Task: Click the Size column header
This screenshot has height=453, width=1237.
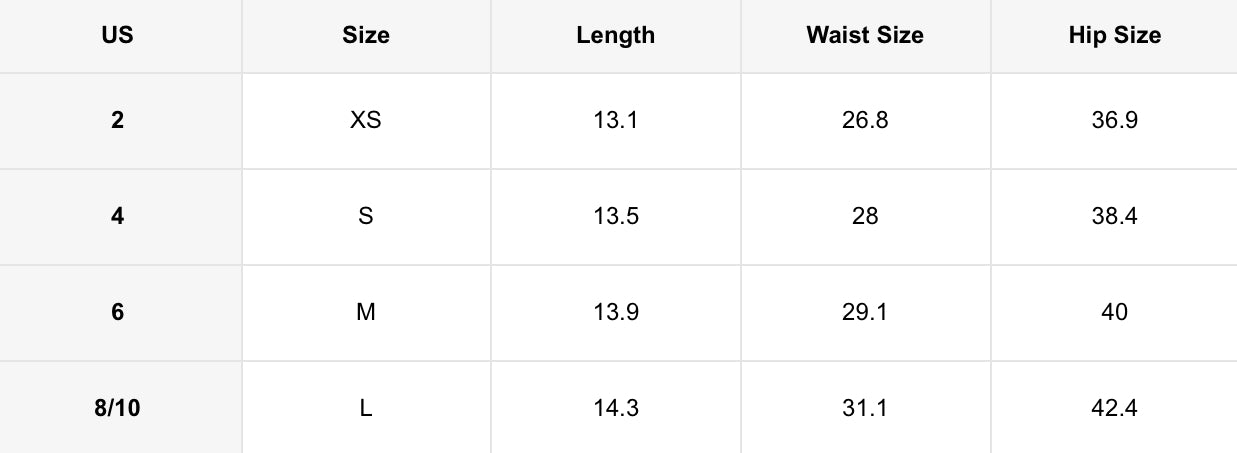Action: [366, 36]
